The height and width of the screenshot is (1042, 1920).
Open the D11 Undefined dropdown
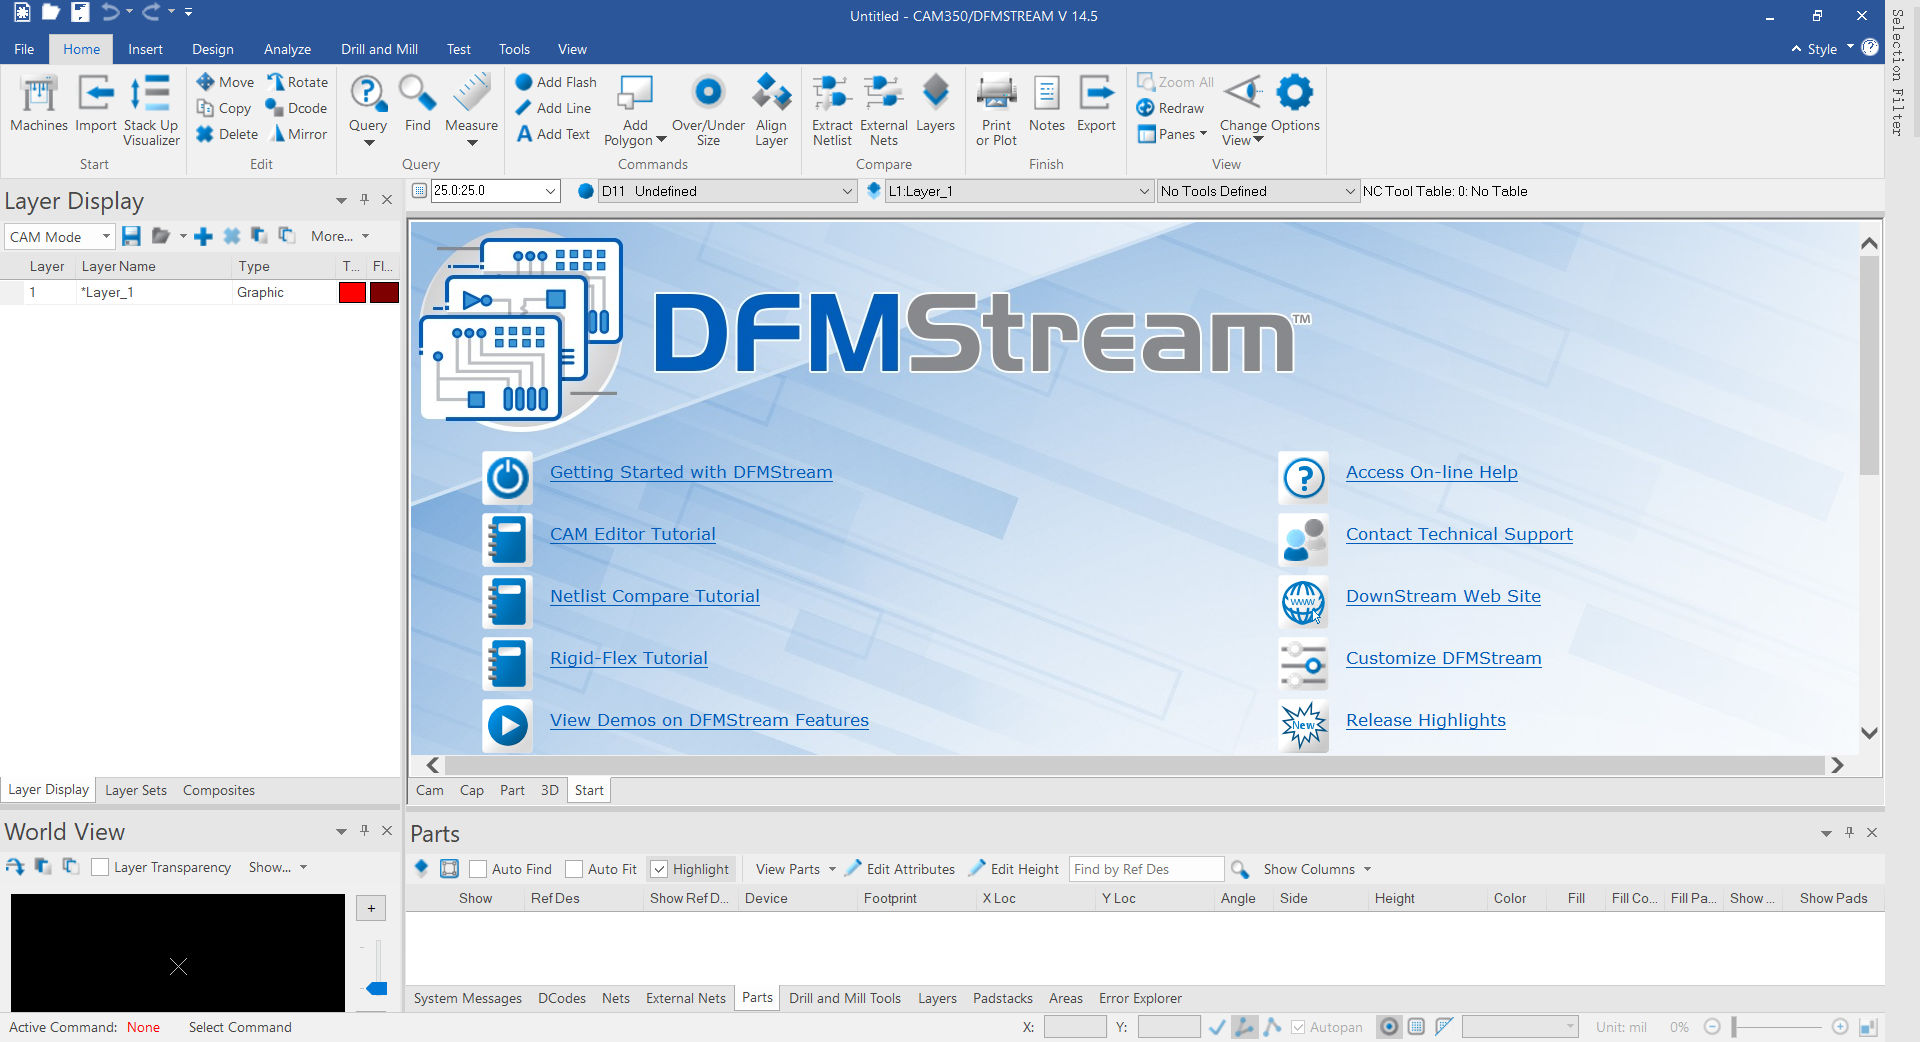[x=846, y=191]
